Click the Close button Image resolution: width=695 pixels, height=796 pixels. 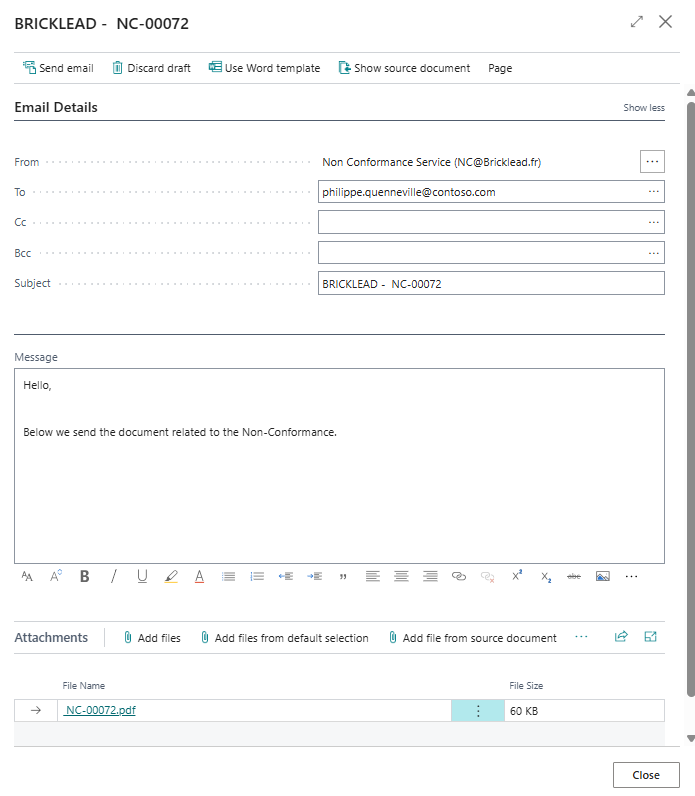click(x=645, y=775)
